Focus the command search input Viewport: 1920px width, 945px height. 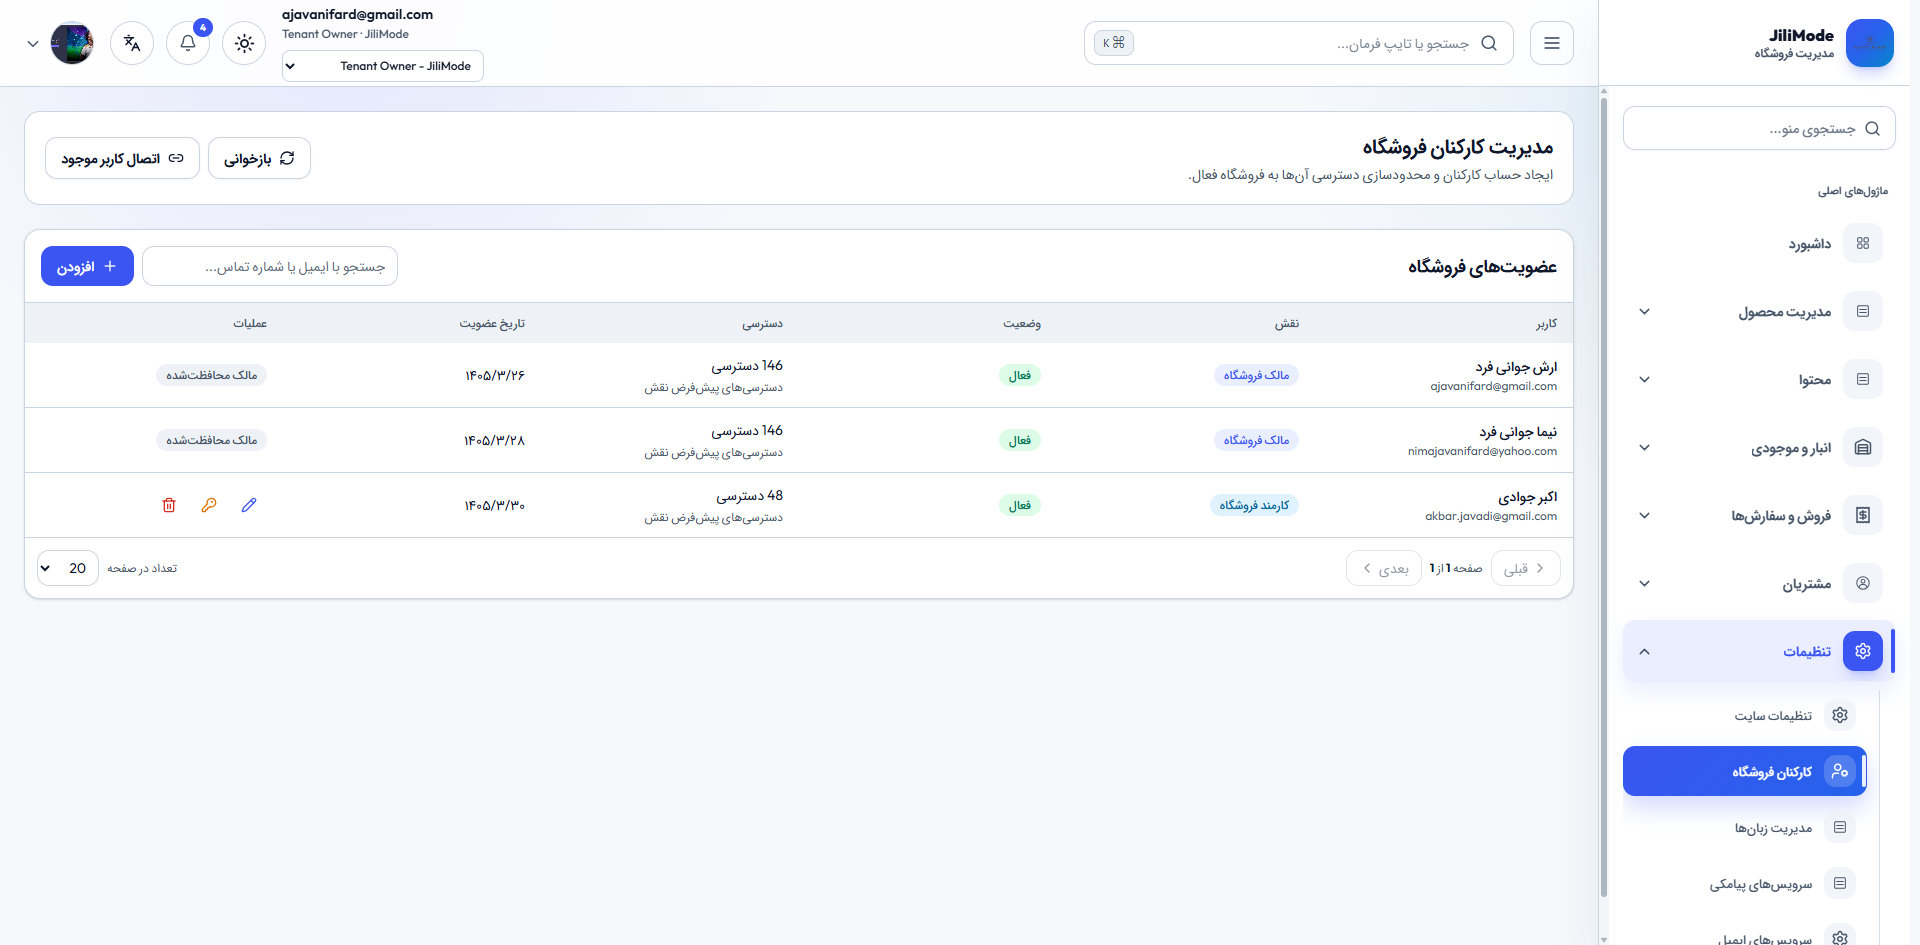(1300, 43)
